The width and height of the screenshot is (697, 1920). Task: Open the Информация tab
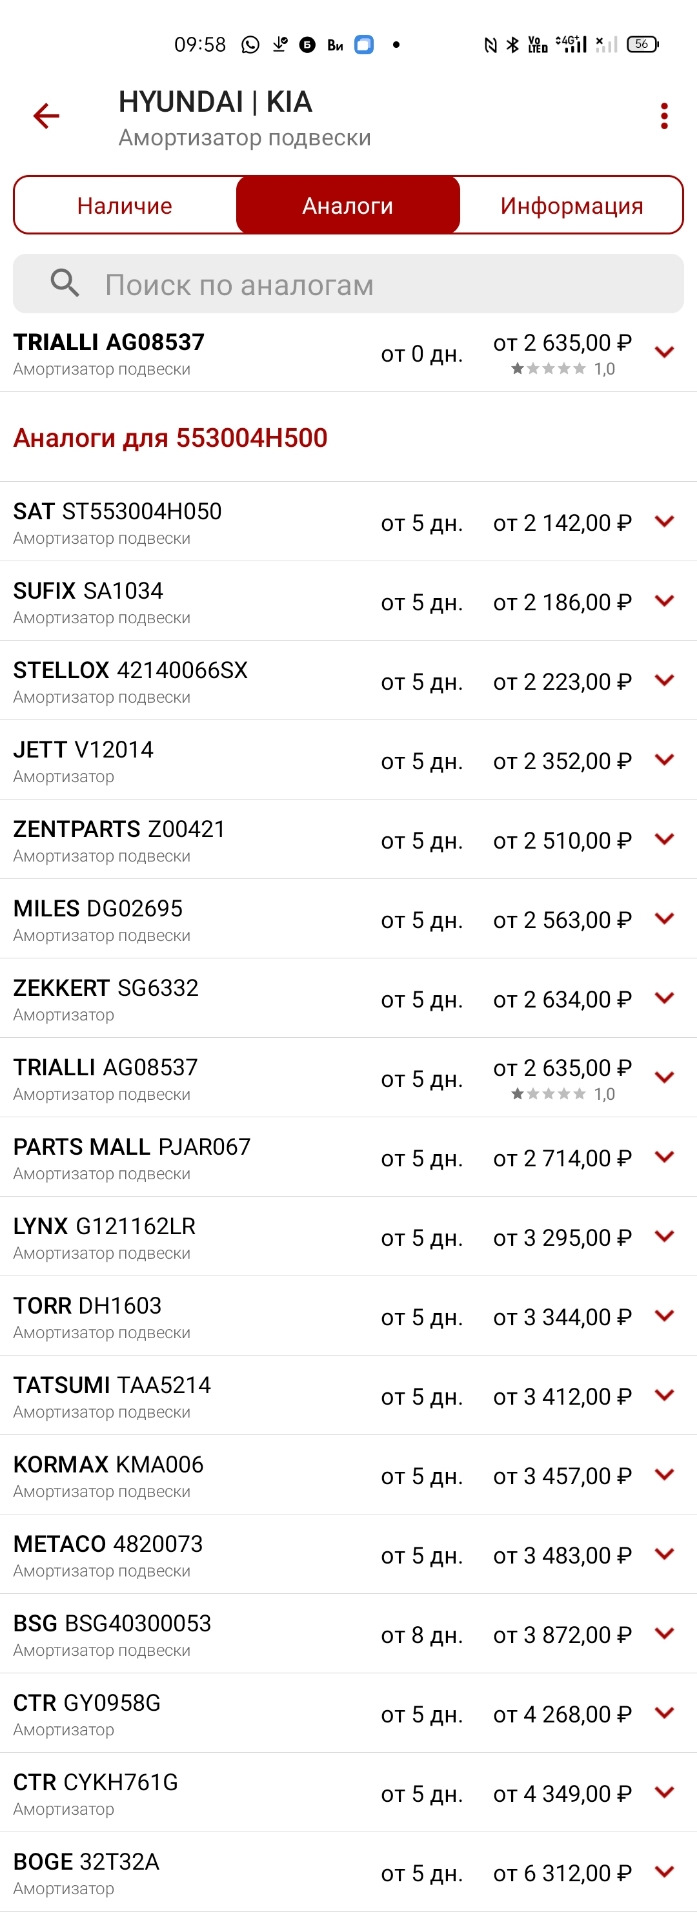(571, 206)
